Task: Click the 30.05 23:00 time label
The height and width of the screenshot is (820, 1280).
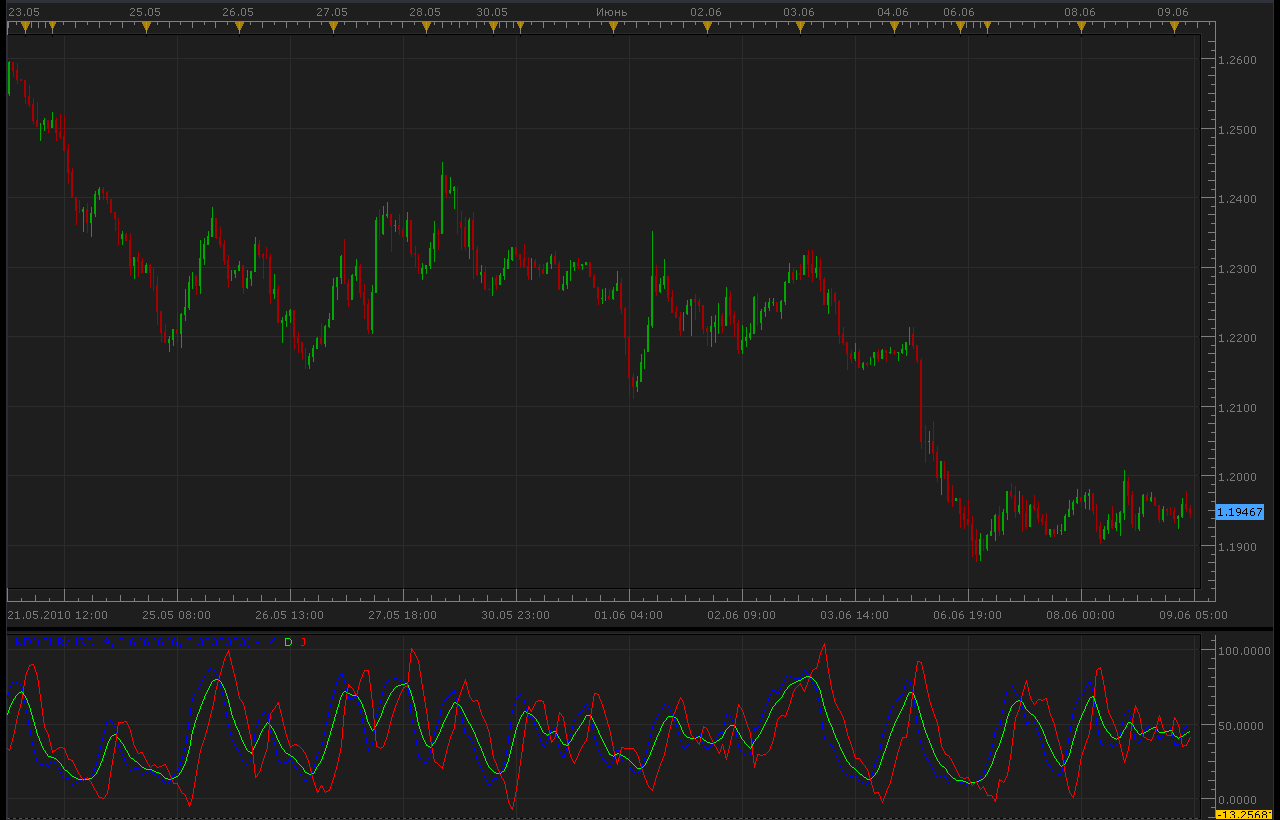Action: (516, 615)
